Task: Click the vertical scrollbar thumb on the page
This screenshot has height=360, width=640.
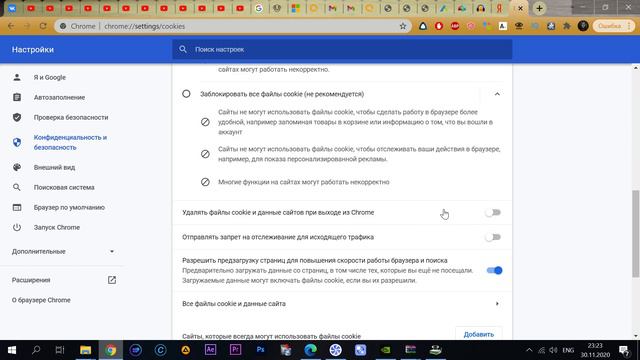Action: 636,234
